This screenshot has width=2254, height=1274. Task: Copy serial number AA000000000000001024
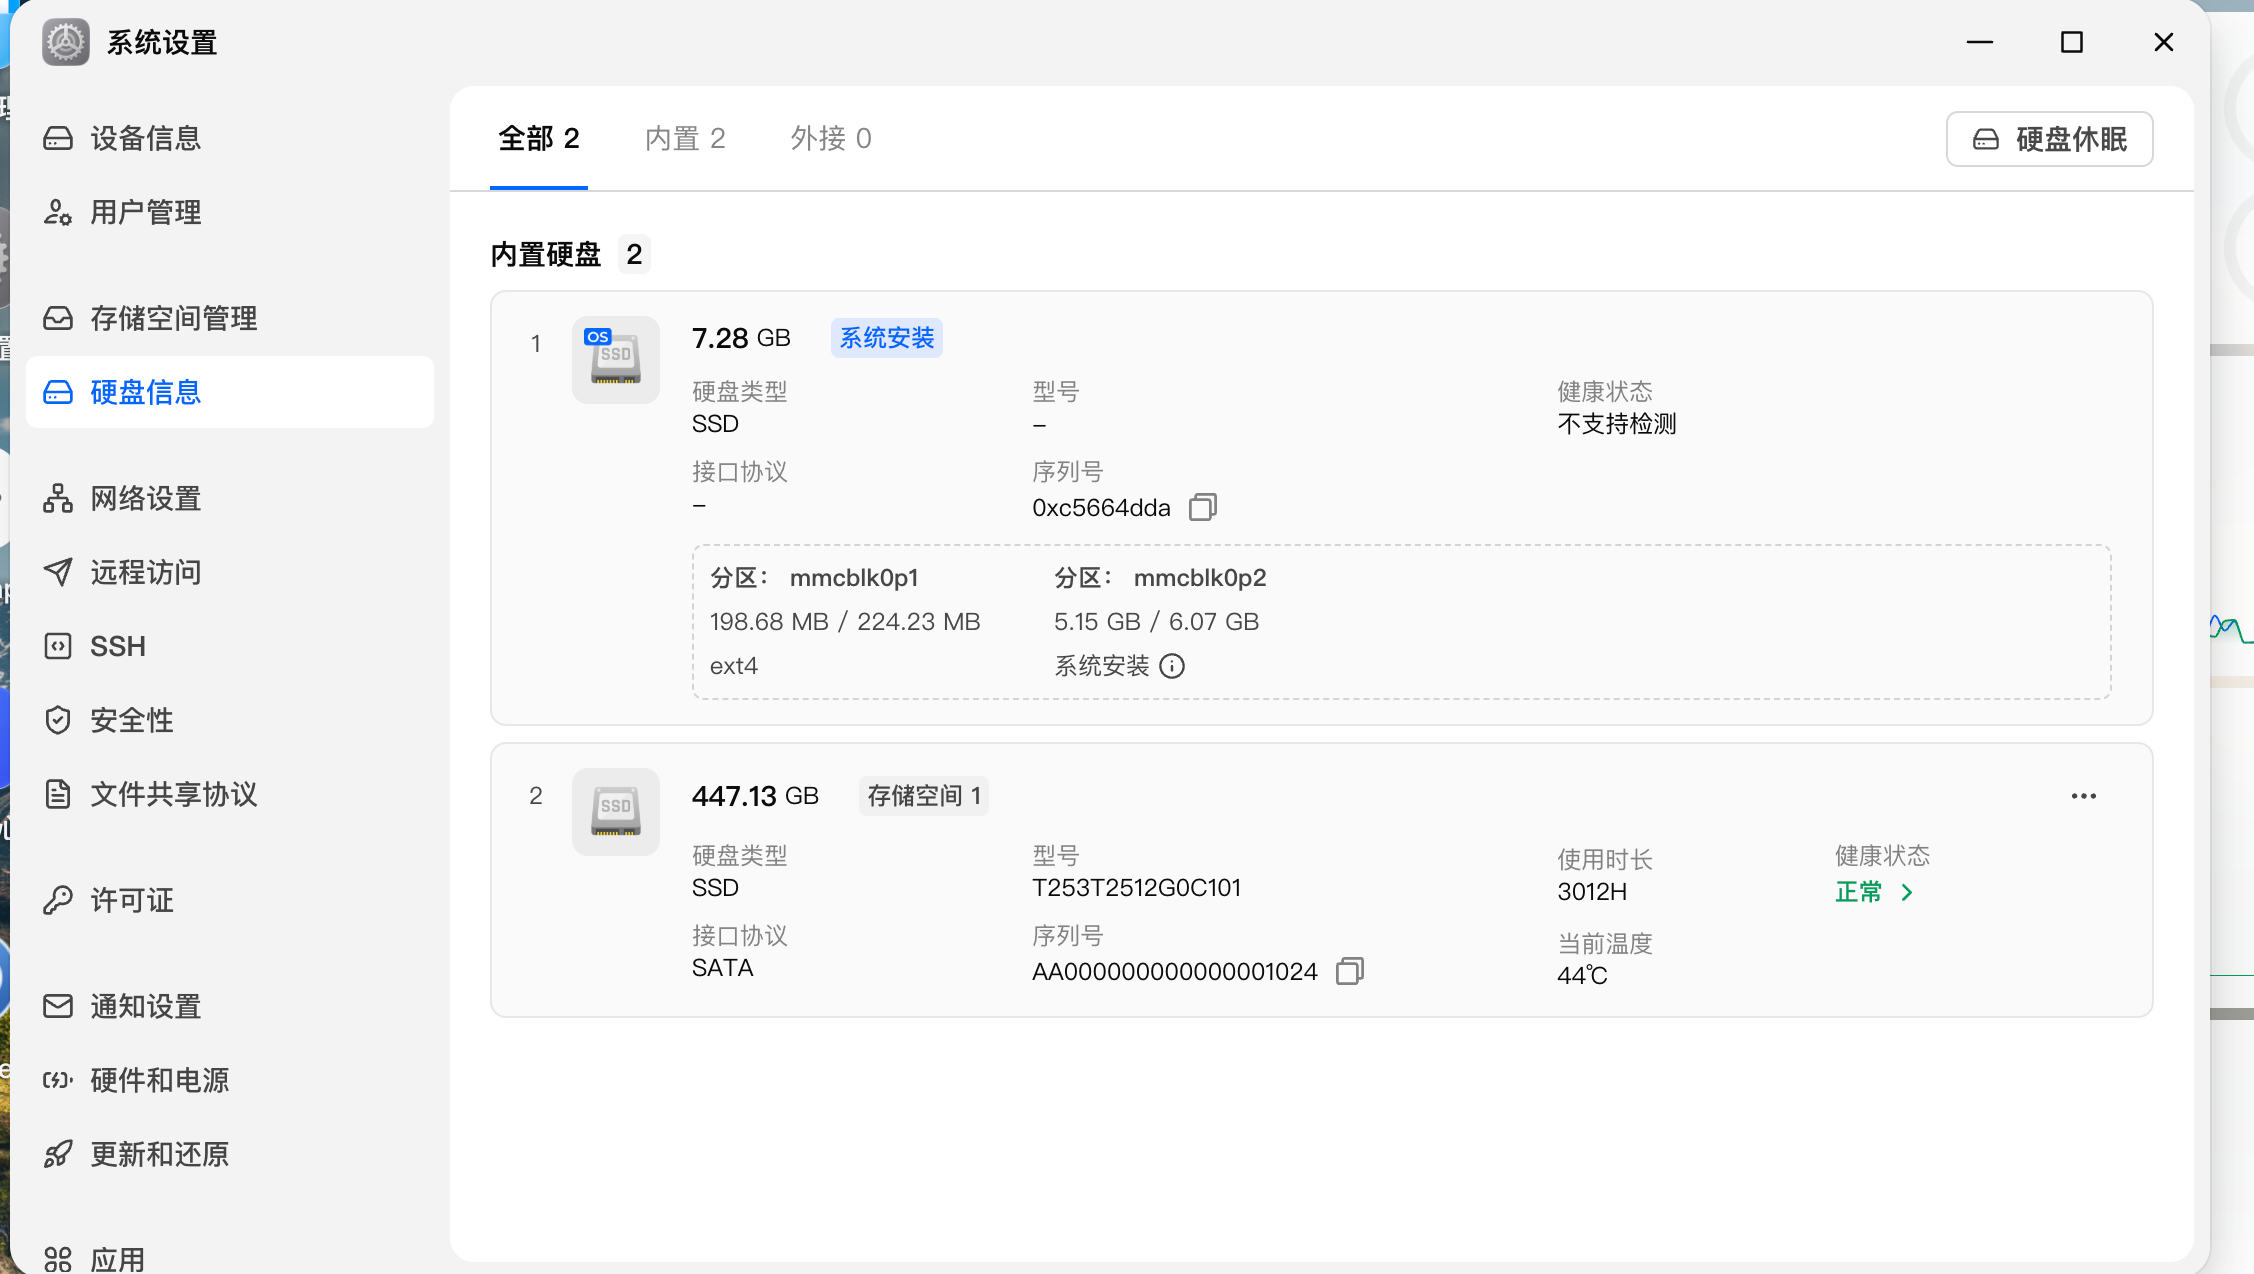1350,971
